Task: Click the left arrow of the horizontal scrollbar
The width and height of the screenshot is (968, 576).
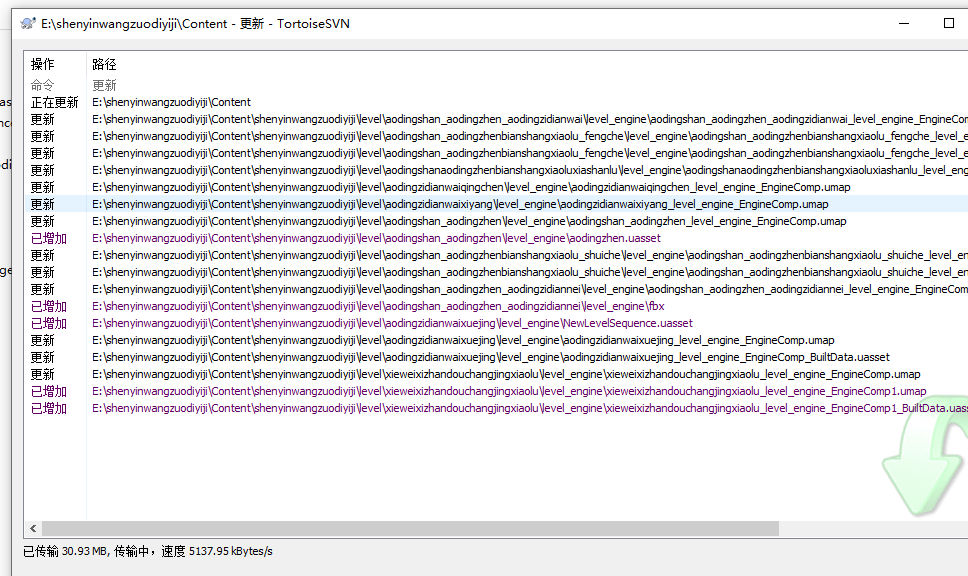Action: tap(32, 528)
